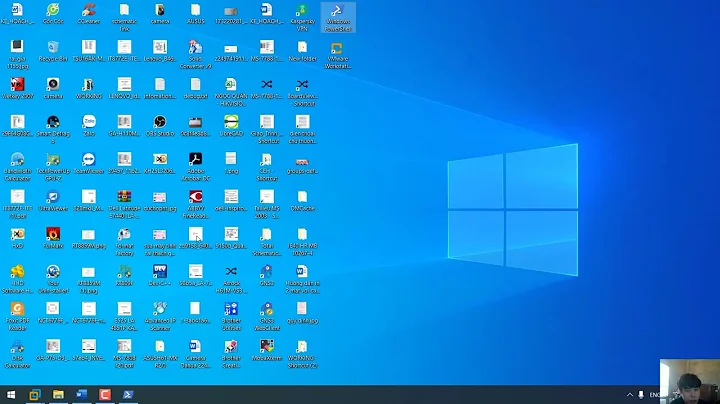Open the Zalo desktop icon

pos(89,126)
